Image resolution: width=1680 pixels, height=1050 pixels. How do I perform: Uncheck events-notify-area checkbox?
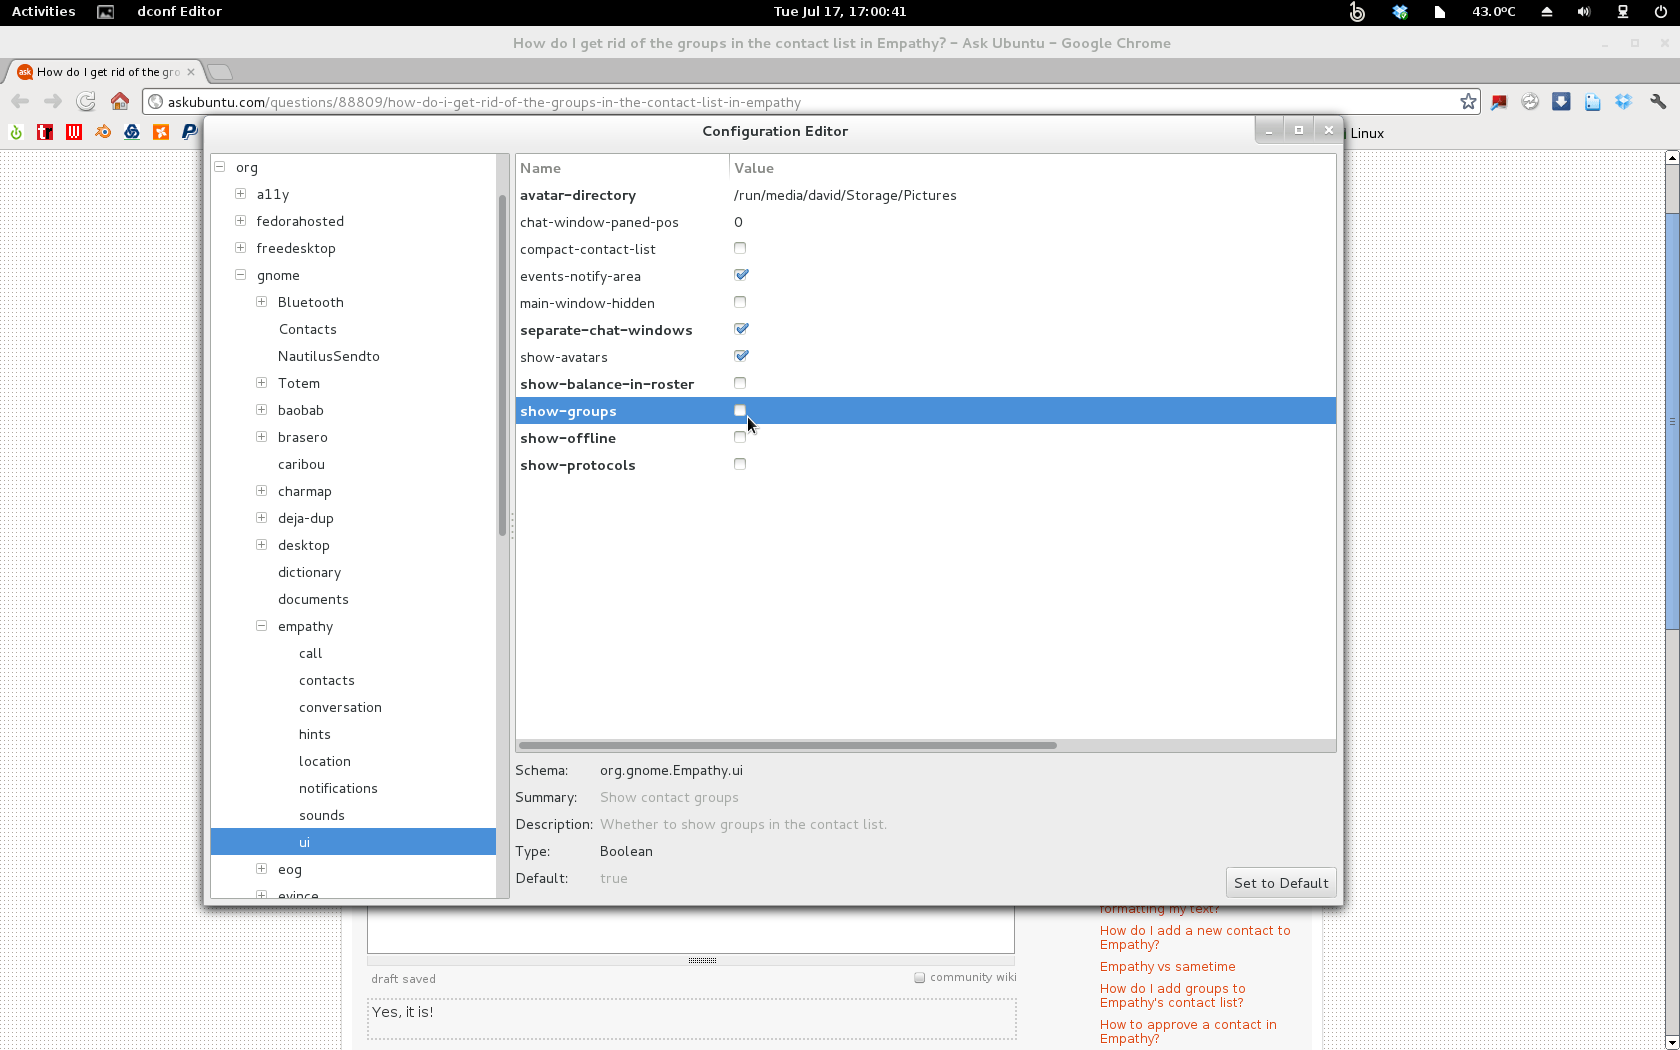pyautogui.click(x=741, y=275)
